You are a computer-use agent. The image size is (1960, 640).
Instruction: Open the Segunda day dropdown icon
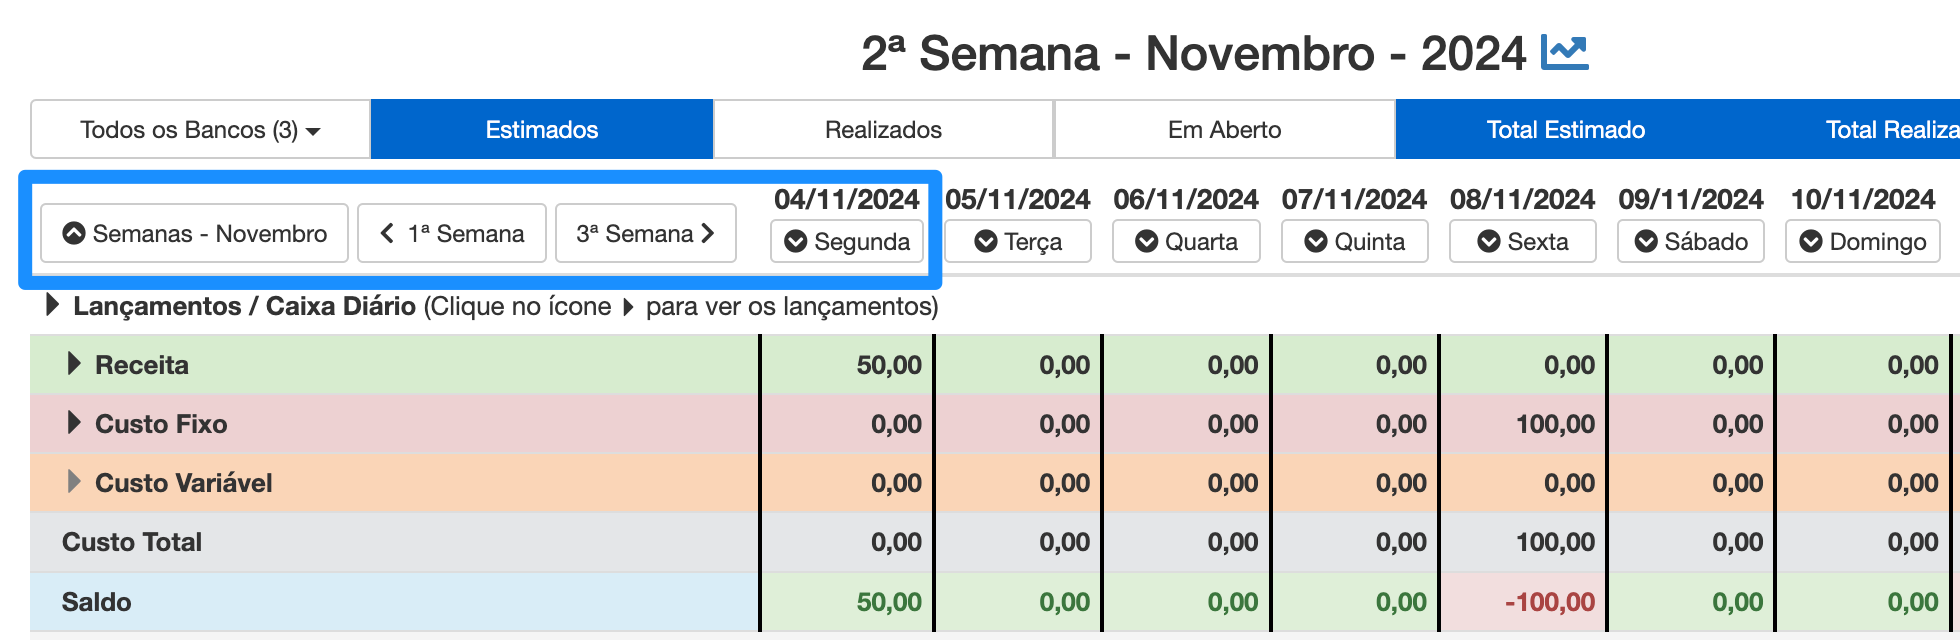click(x=796, y=242)
